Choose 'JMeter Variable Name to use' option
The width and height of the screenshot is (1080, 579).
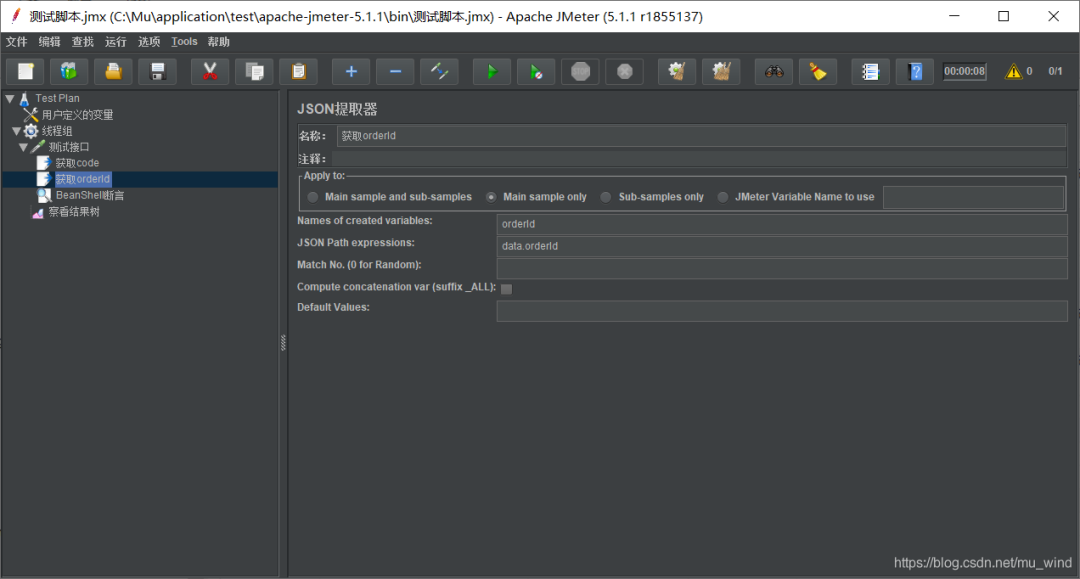(723, 197)
